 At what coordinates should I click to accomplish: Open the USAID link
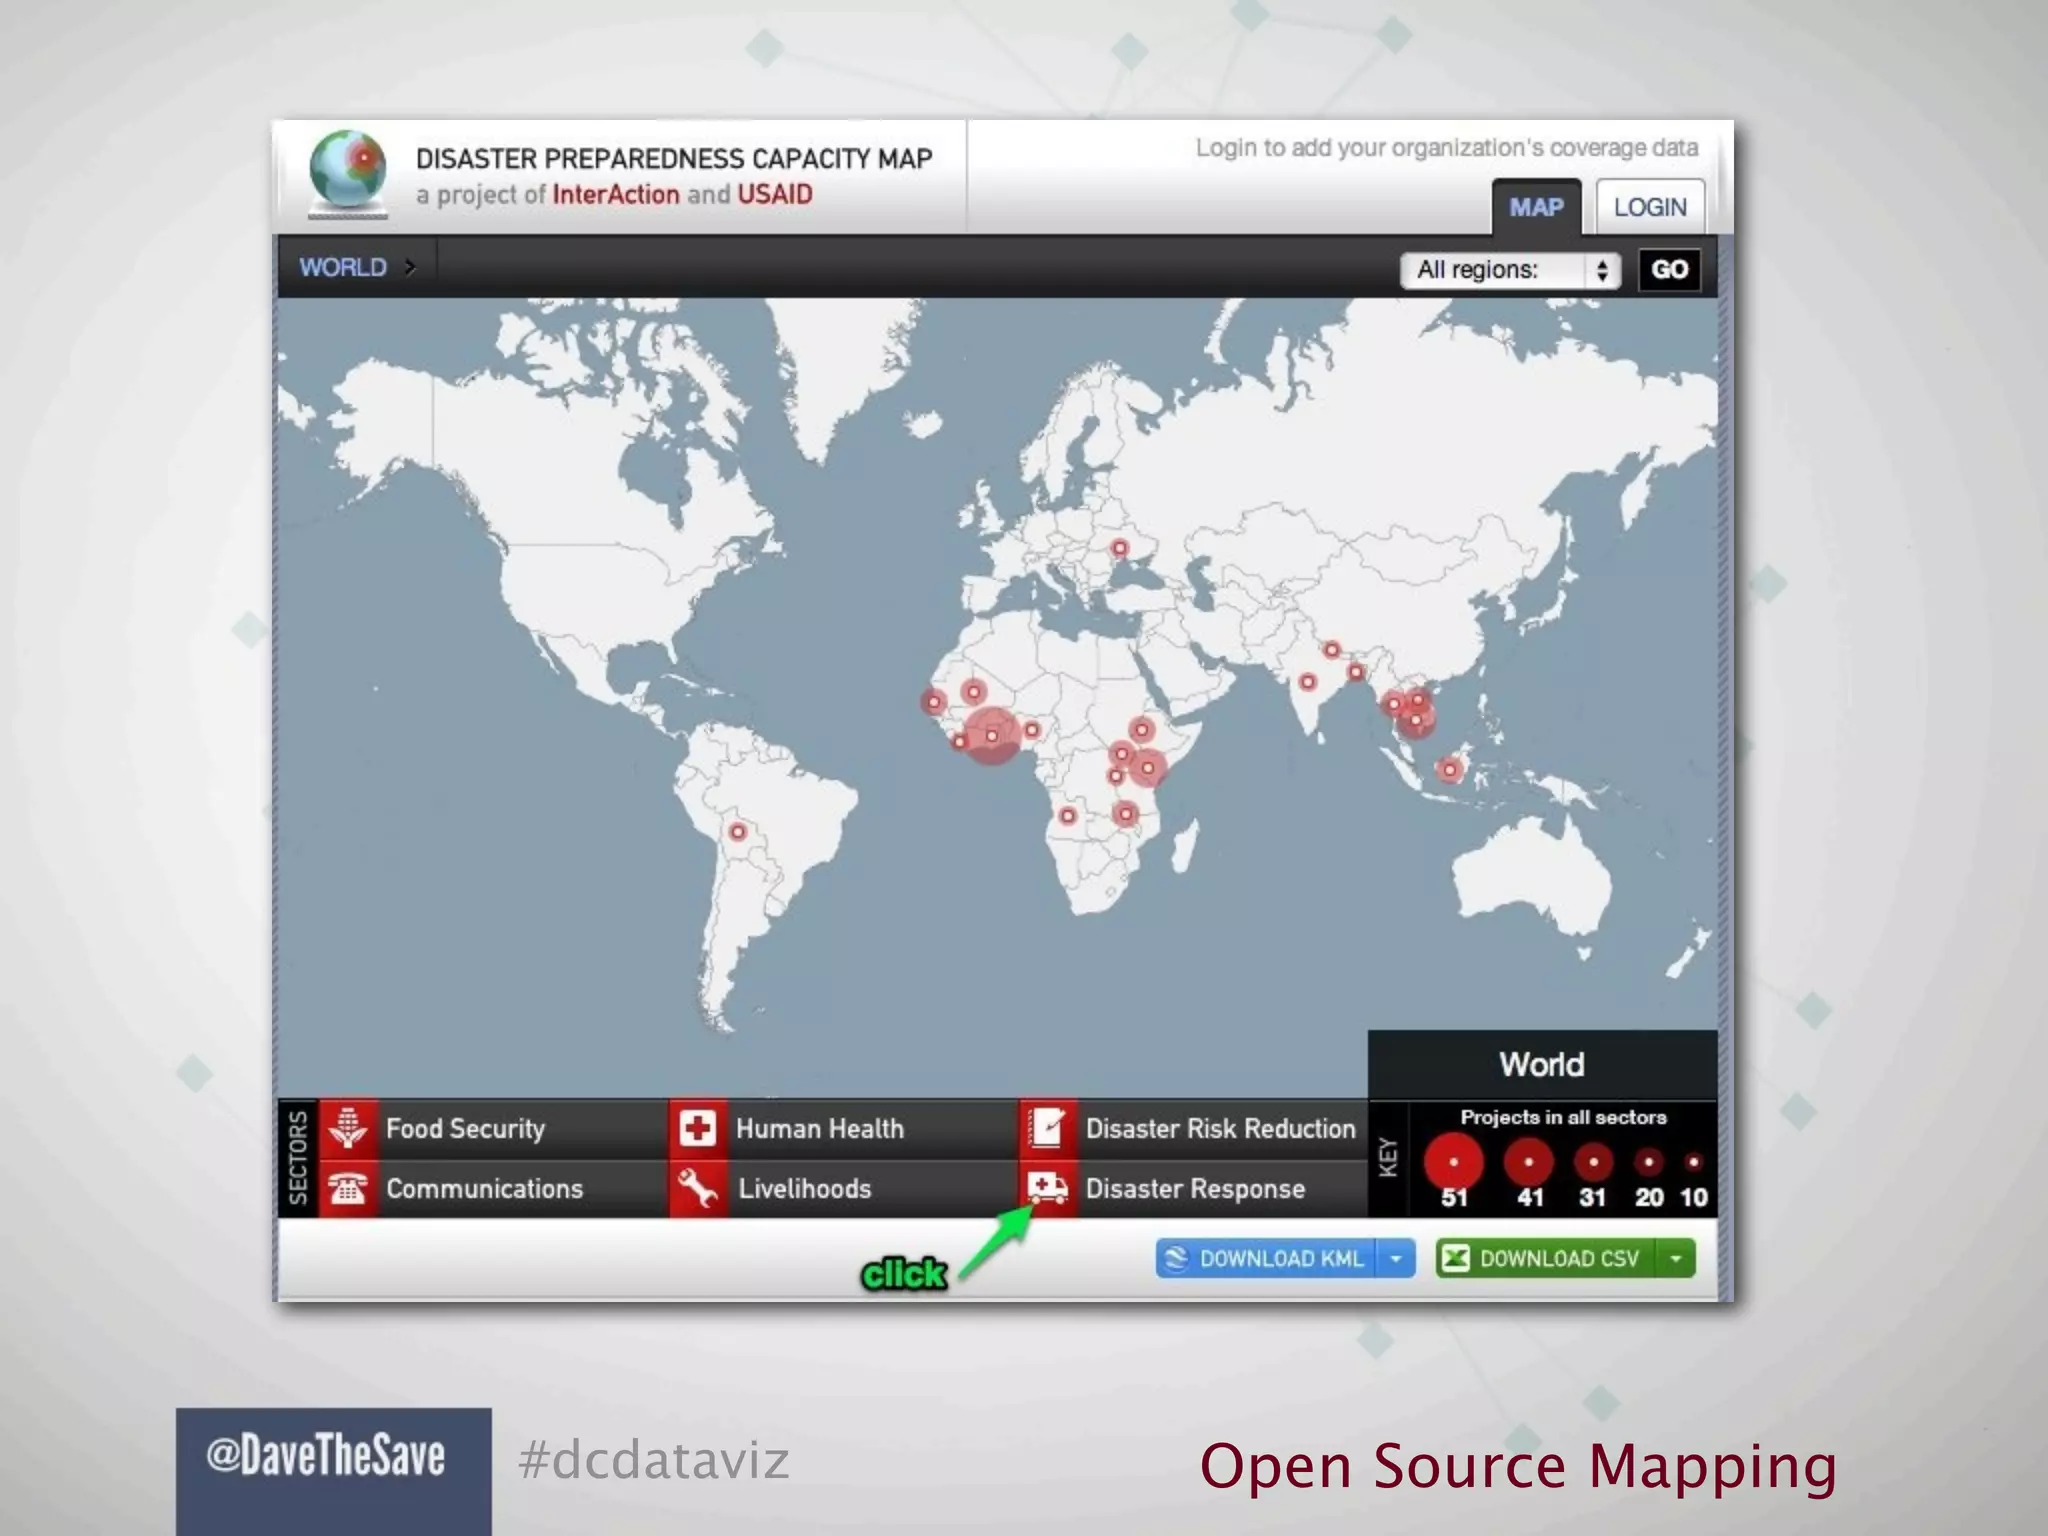[x=775, y=194]
